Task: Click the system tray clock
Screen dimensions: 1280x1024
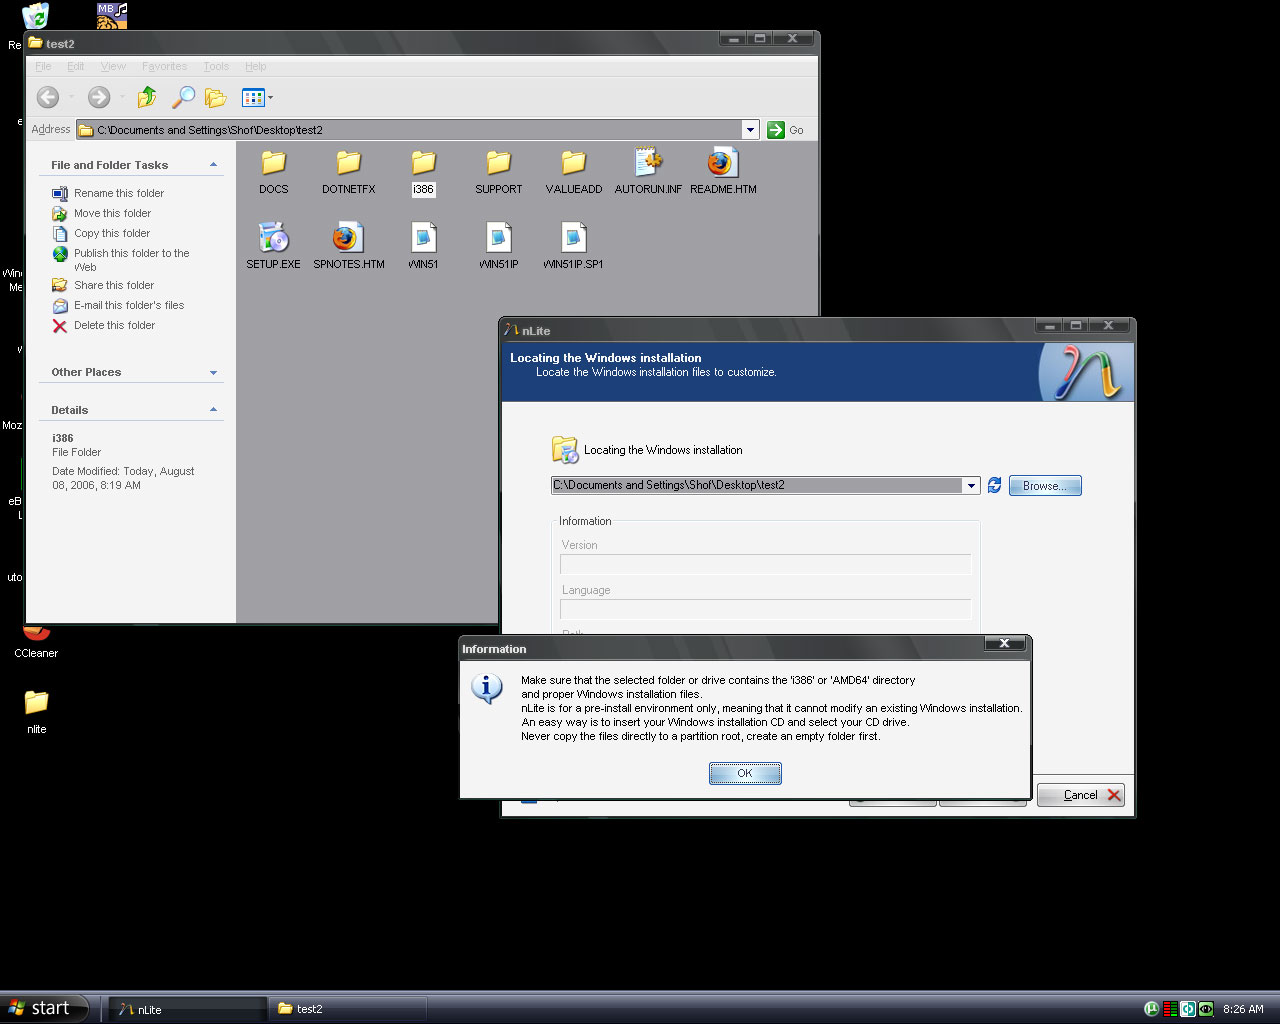Action: coord(1243,1009)
